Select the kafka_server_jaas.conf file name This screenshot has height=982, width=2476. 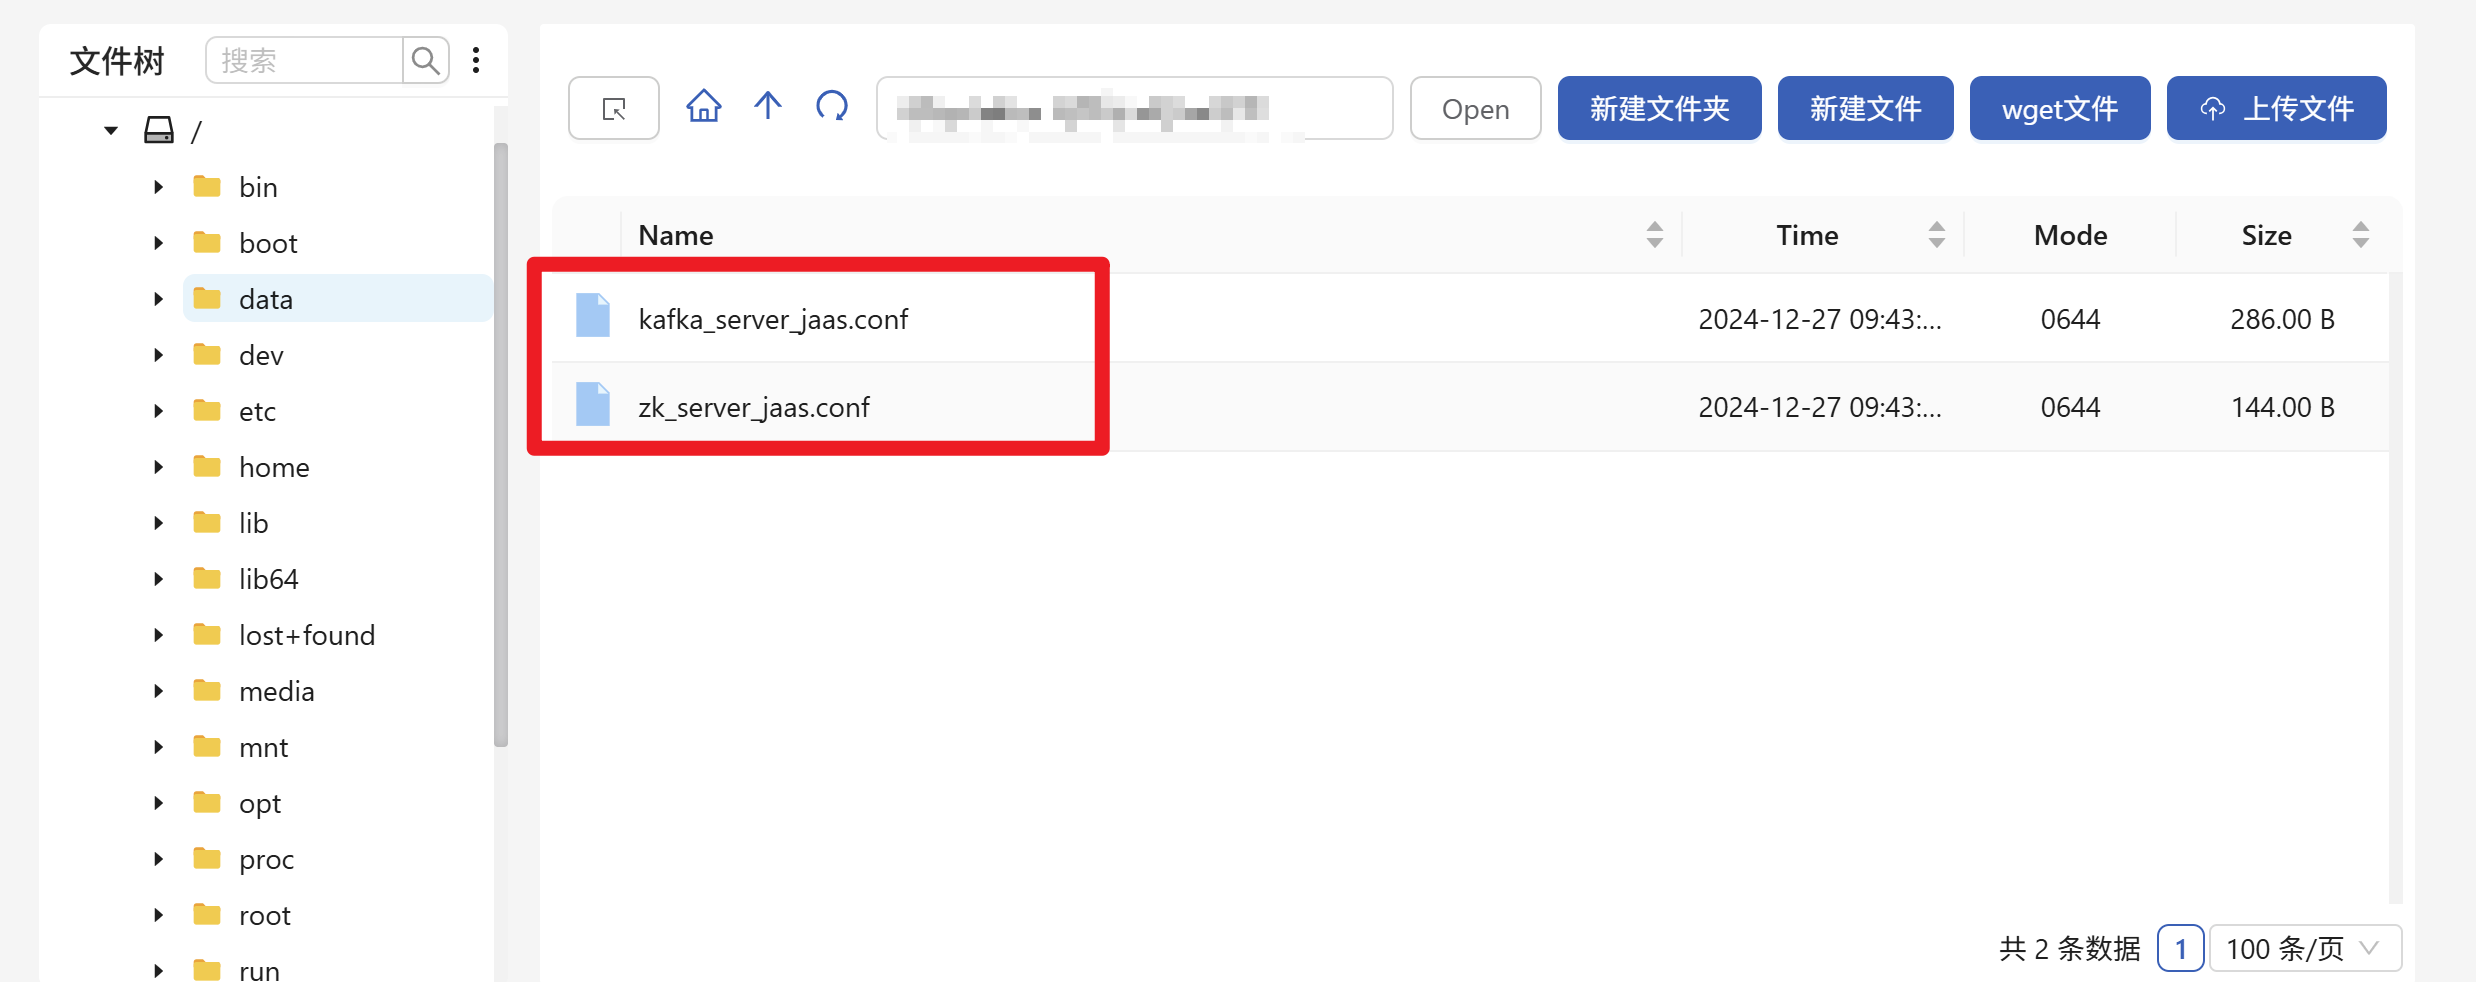tap(773, 319)
